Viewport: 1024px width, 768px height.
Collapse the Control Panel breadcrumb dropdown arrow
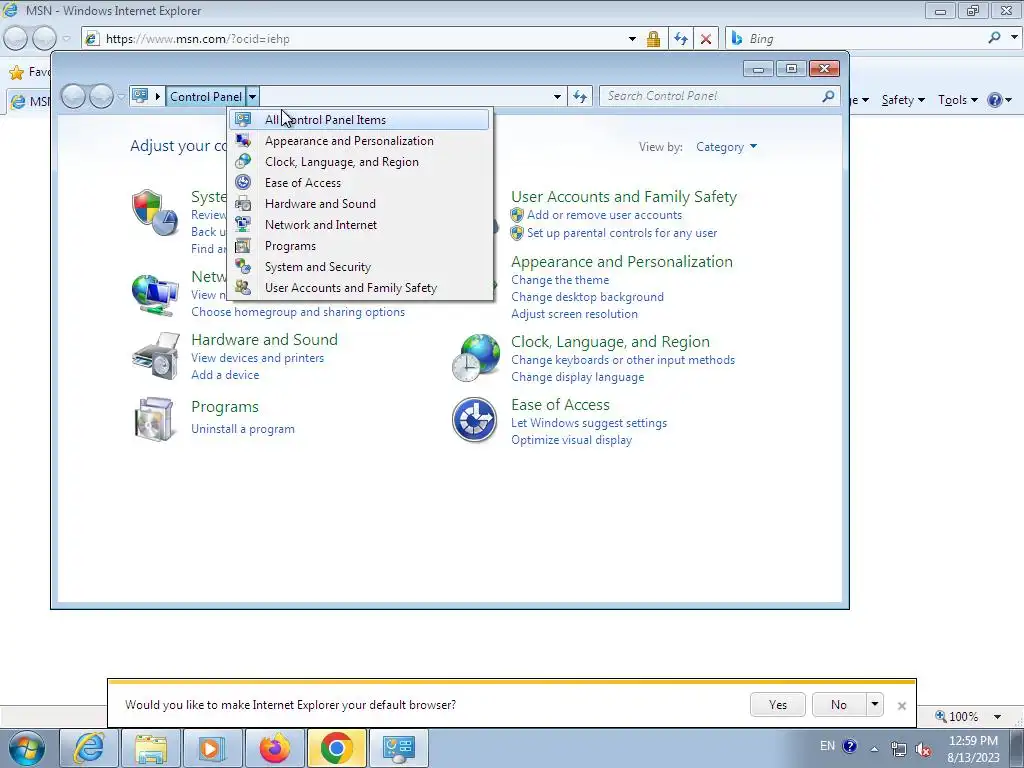click(253, 97)
